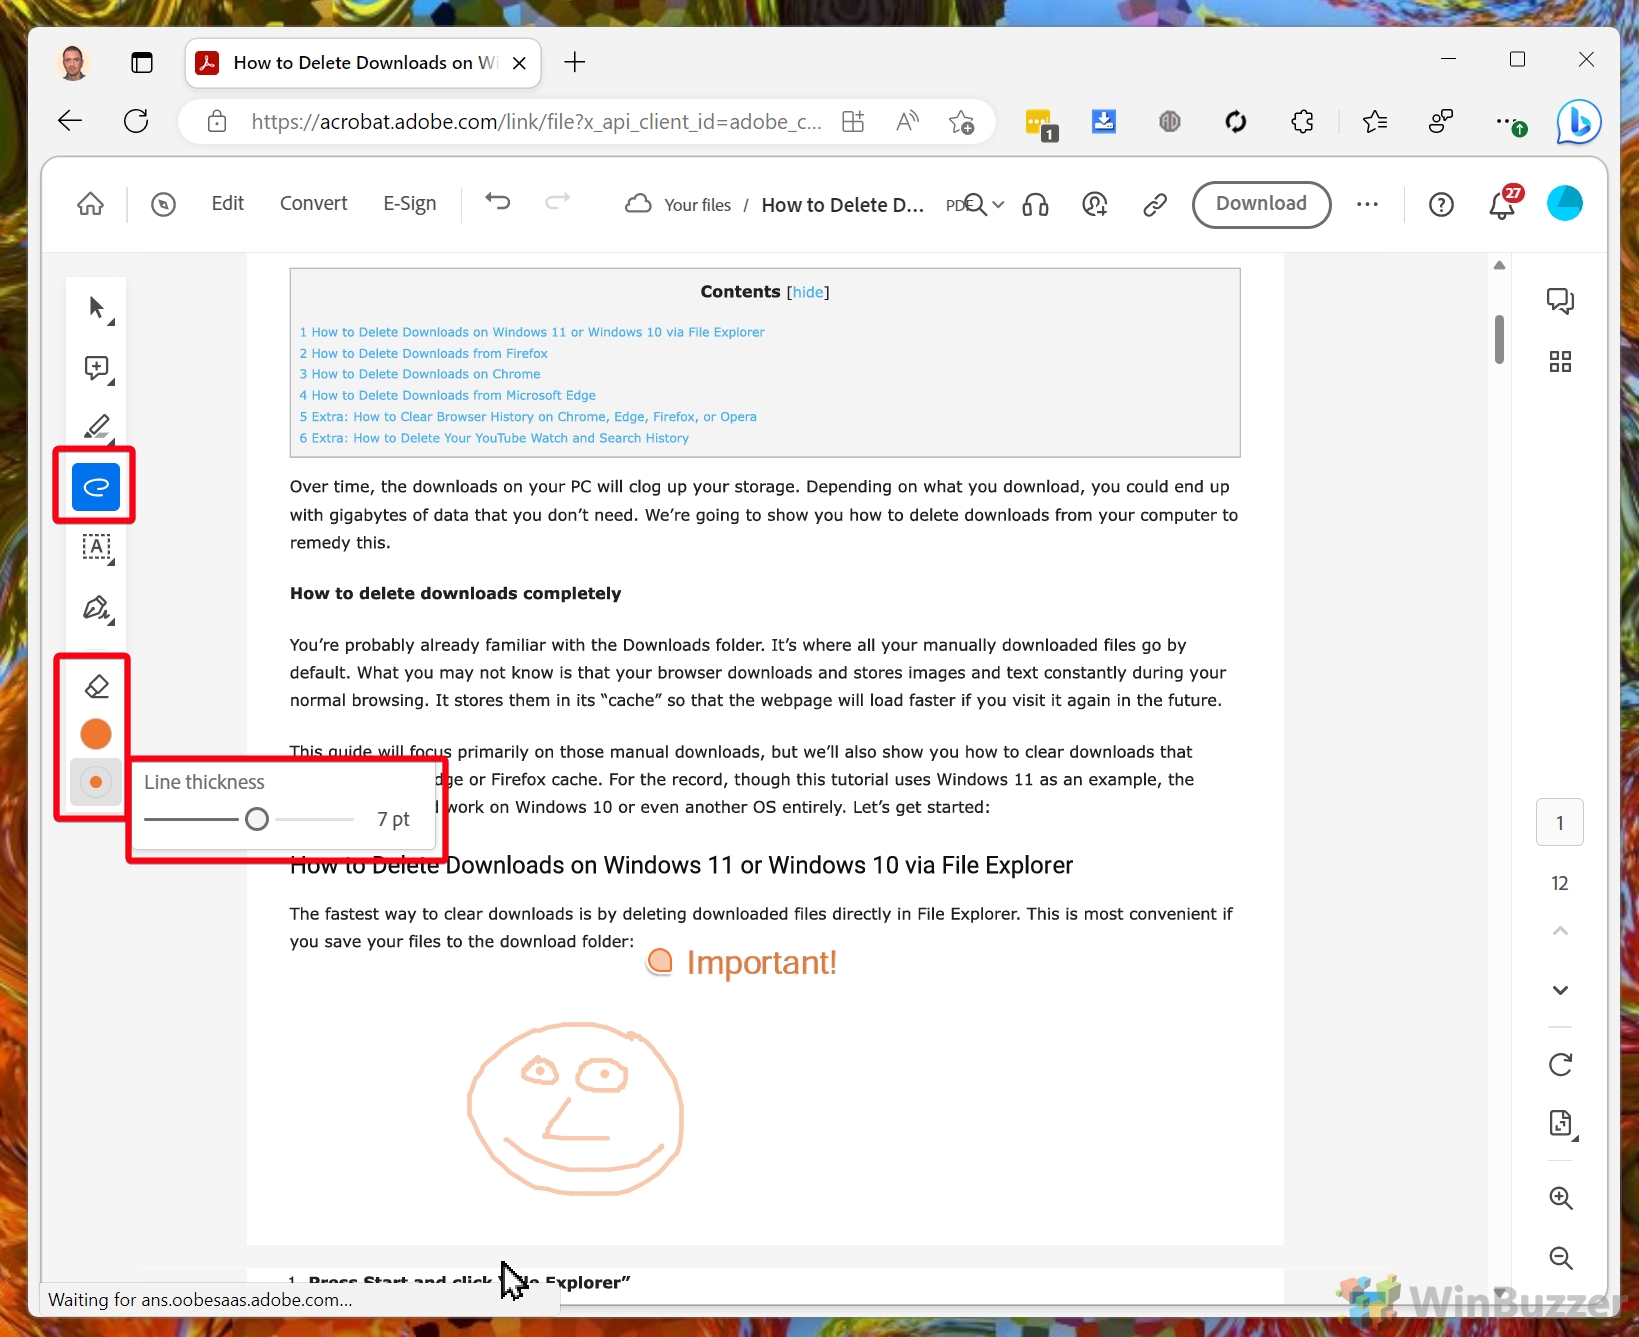Select the highlighter tool

click(97, 427)
